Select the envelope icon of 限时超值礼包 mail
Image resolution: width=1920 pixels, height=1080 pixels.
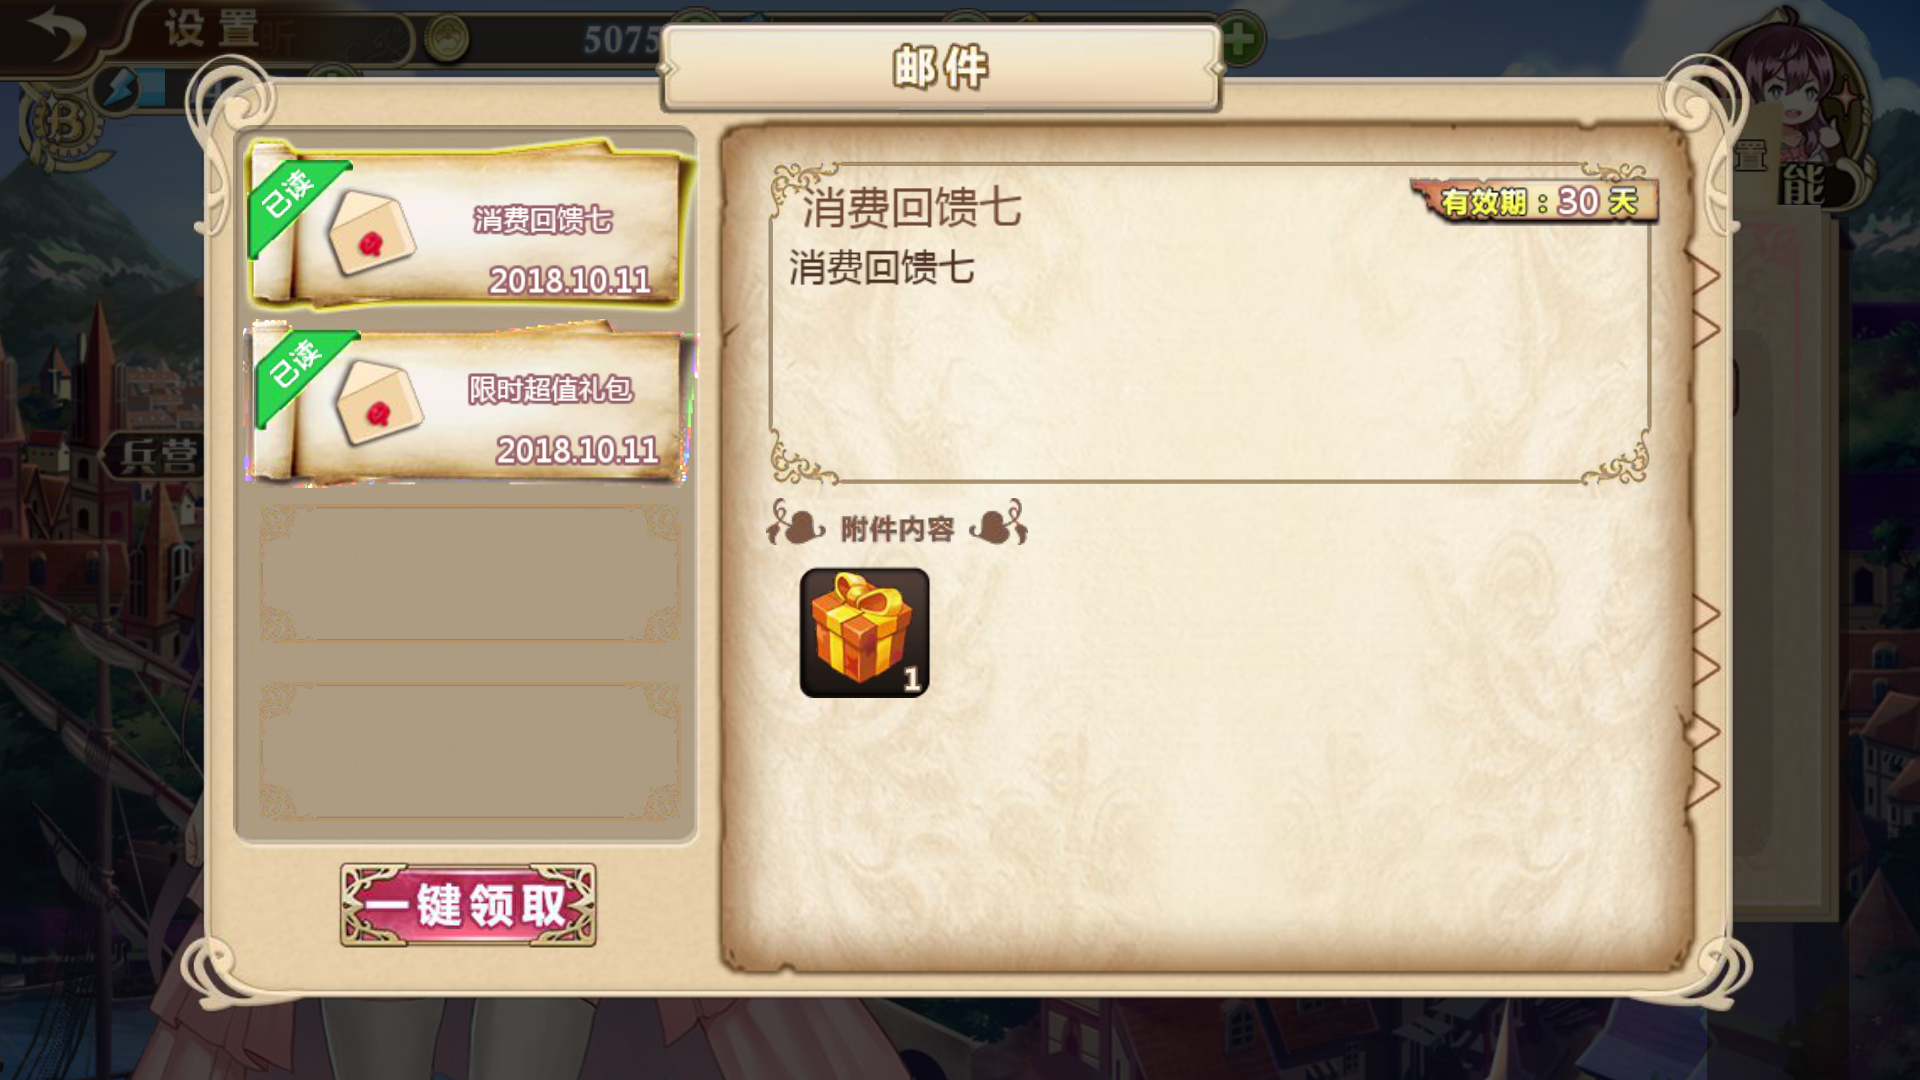pyautogui.click(x=379, y=402)
